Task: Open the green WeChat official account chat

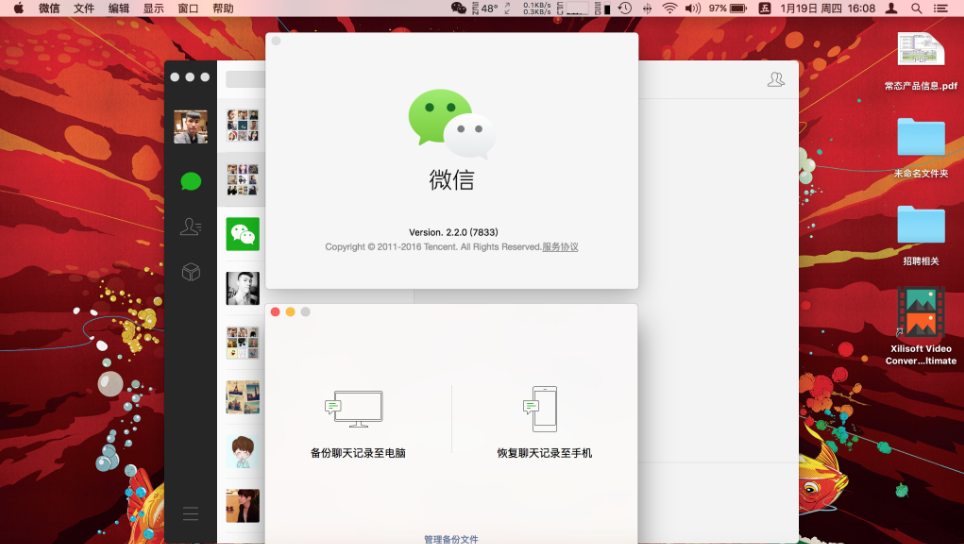Action: point(242,234)
